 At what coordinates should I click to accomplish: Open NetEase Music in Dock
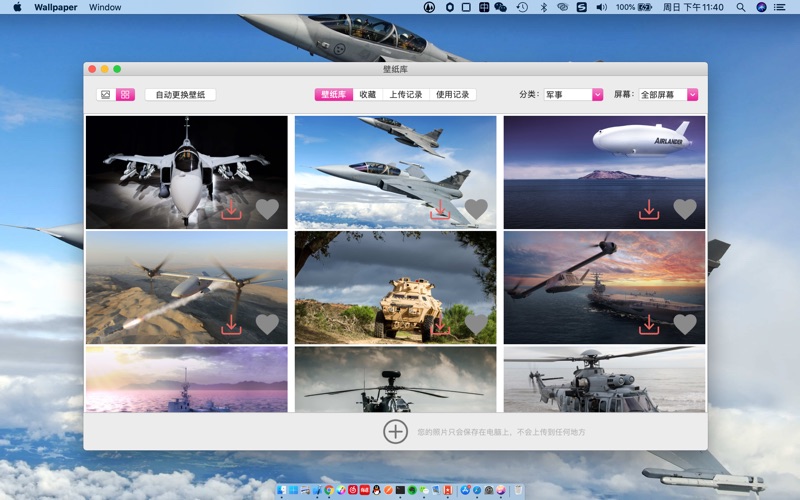pos(353,490)
